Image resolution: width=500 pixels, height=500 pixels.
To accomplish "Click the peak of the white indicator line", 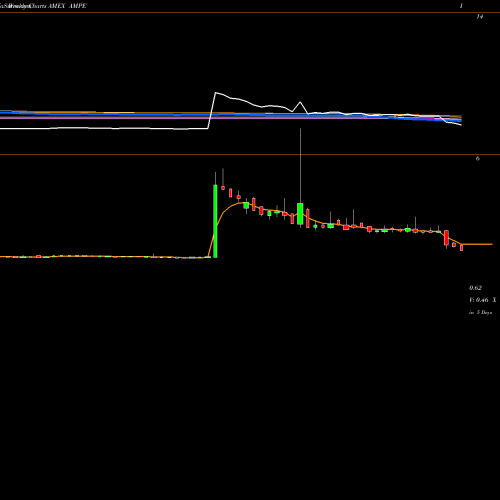I will coord(216,92).
